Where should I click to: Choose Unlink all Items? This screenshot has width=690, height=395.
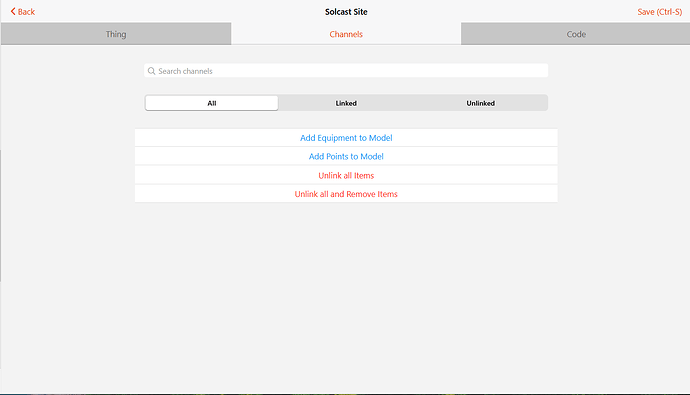pos(346,175)
